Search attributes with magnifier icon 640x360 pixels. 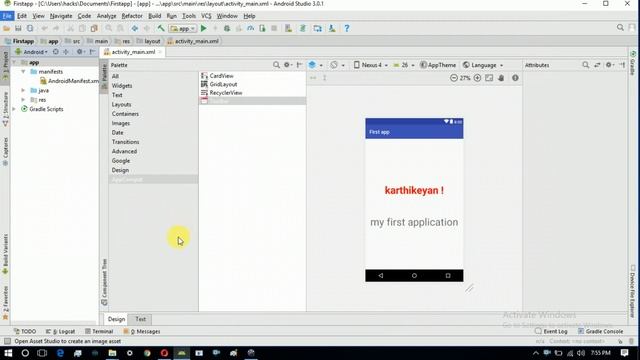[x=585, y=65]
